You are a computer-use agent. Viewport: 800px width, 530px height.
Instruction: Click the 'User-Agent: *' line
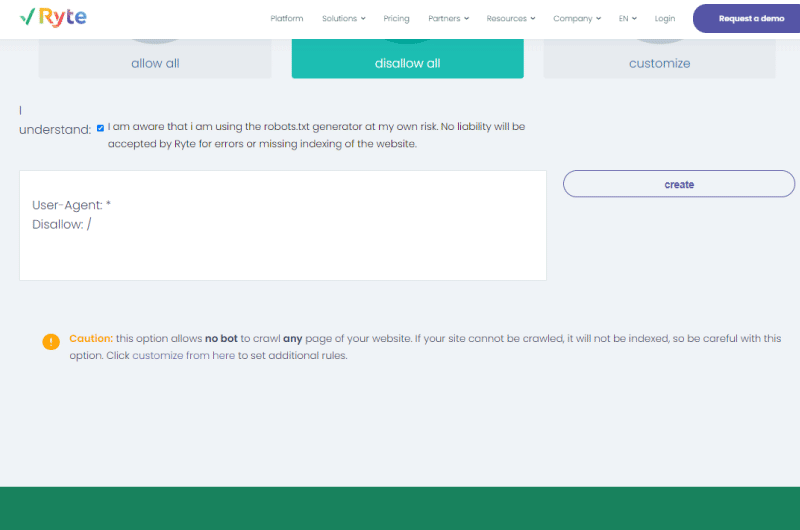tap(71, 205)
